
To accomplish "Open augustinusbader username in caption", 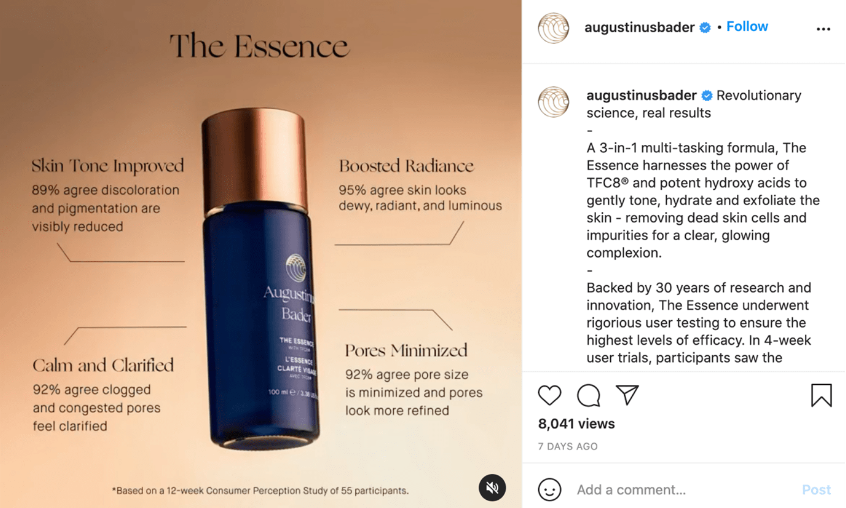I will [x=642, y=95].
